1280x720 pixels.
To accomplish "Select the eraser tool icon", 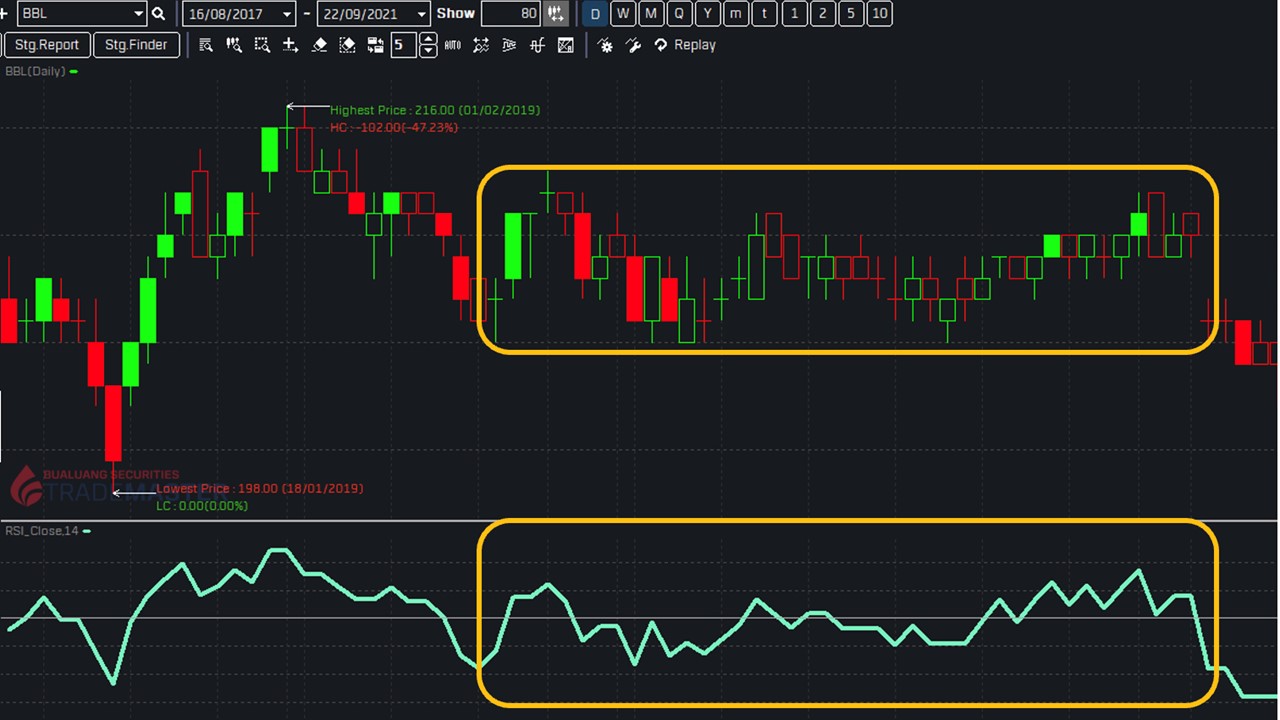I will click(x=319, y=45).
